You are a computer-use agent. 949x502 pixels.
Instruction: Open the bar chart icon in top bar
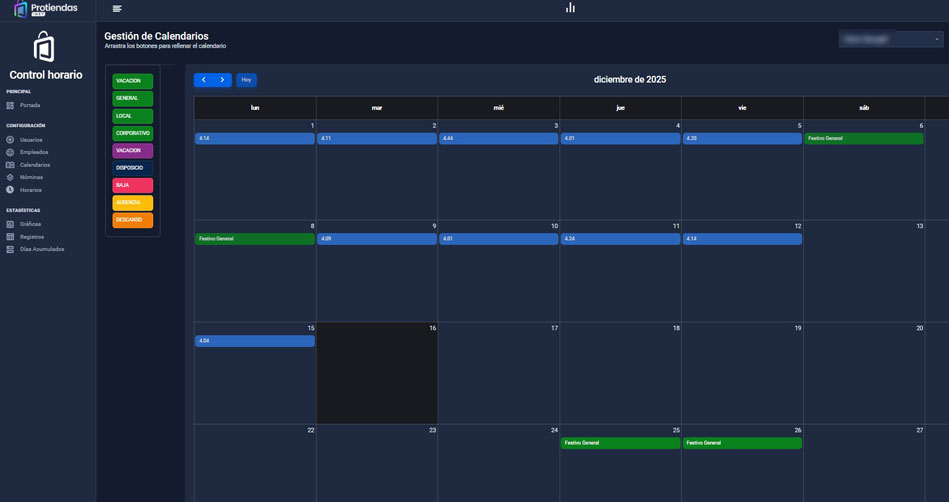[x=570, y=7]
